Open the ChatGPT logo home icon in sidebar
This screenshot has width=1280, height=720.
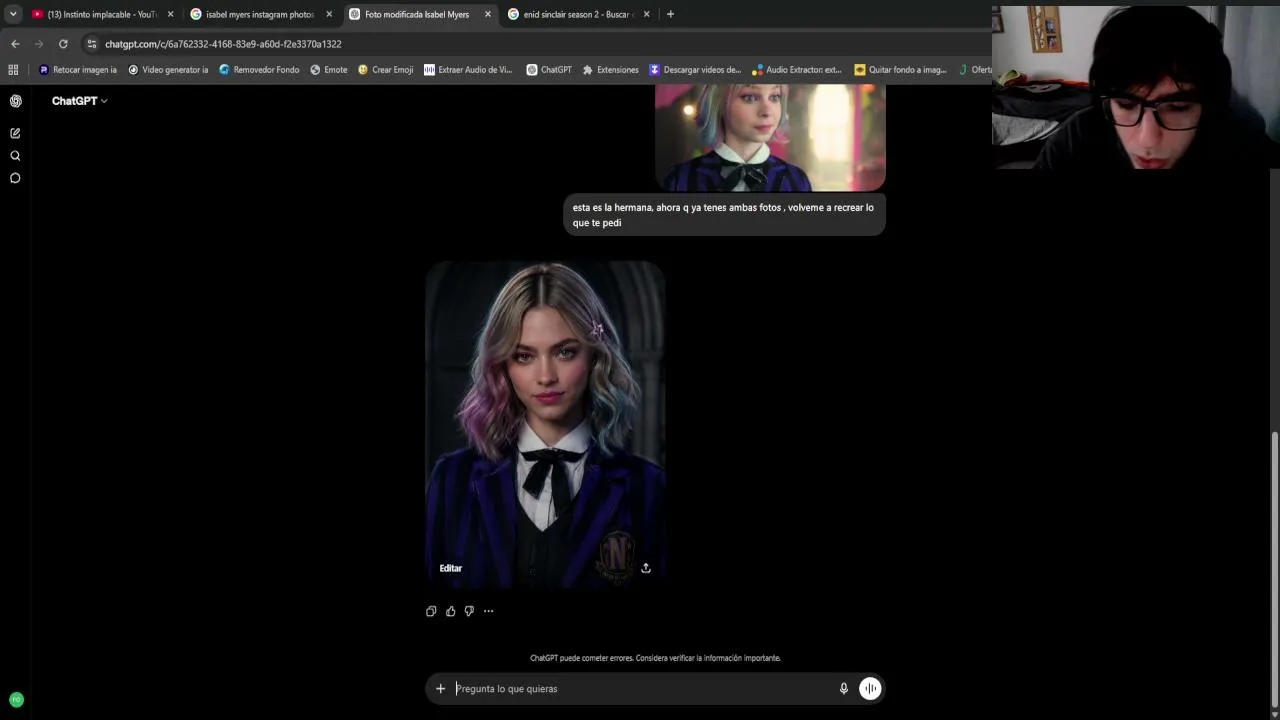(x=15, y=101)
